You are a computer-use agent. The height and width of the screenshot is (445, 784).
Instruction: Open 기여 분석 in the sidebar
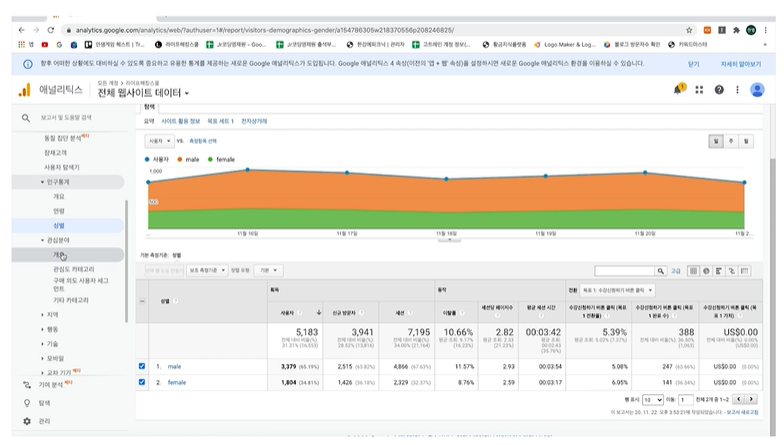pos(50,384)
